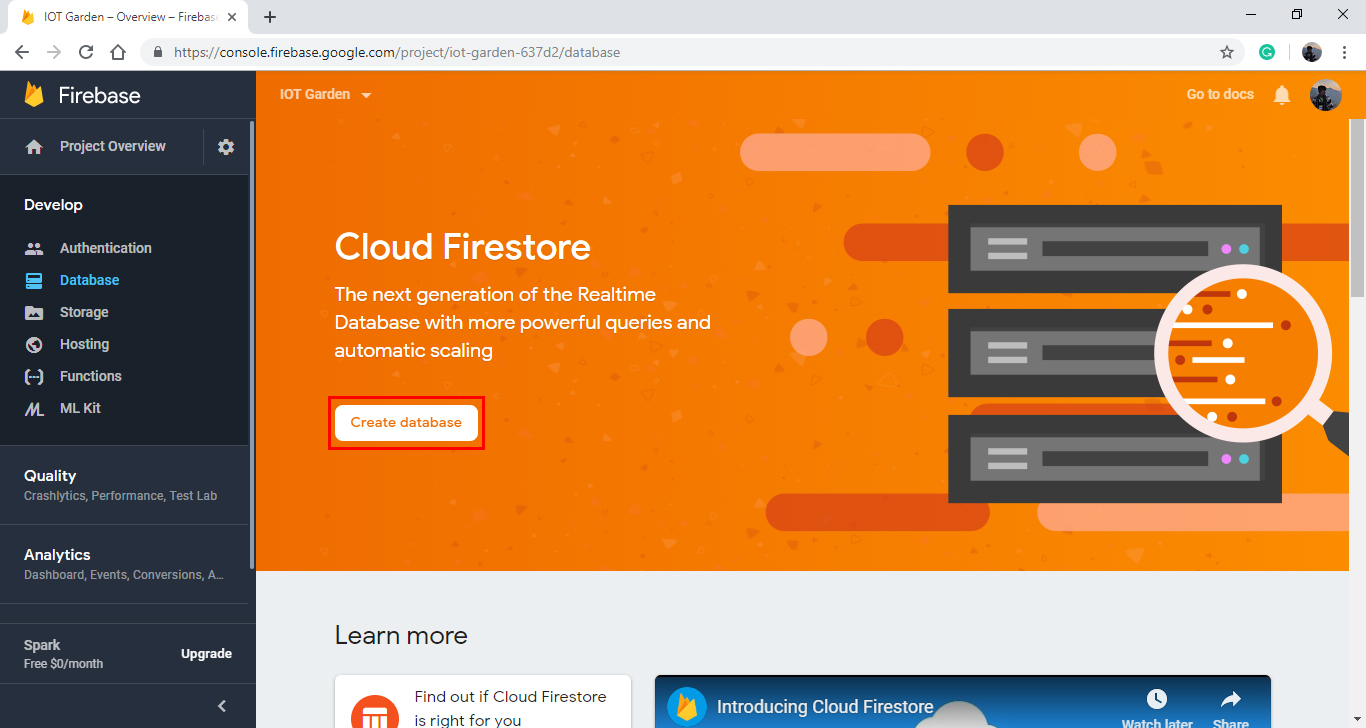This screenshot has width=1366, height=728.
Task: Click the Create database button
Action: coord(405,422)
